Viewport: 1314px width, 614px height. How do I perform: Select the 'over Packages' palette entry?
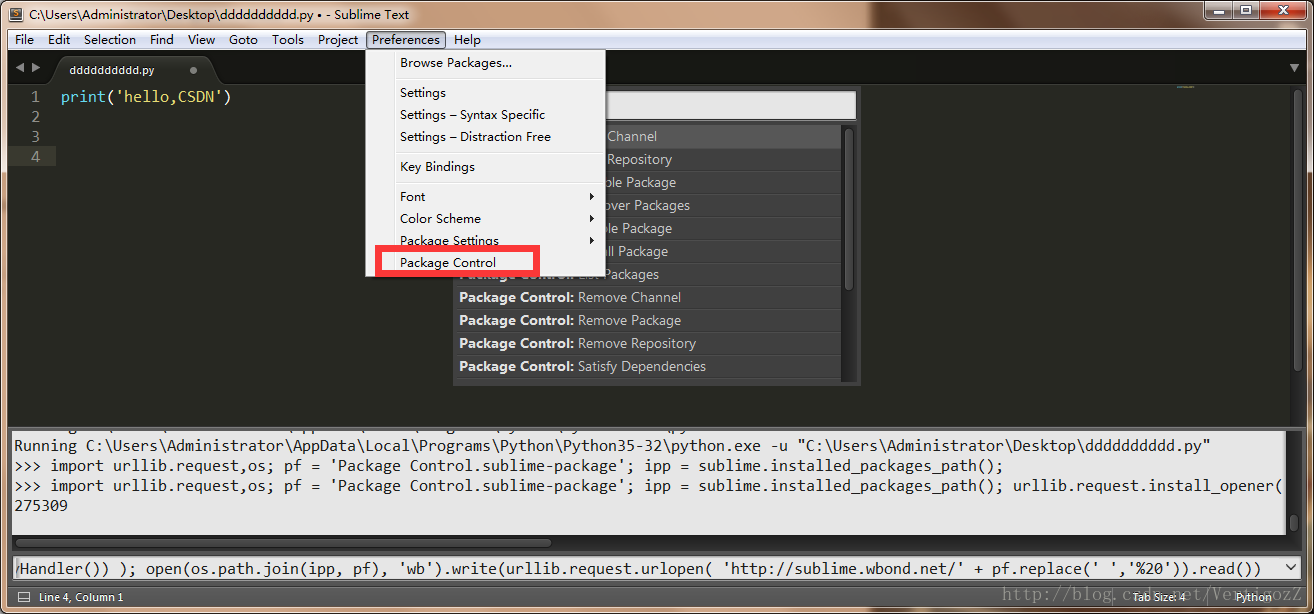[x=723, y=205]
